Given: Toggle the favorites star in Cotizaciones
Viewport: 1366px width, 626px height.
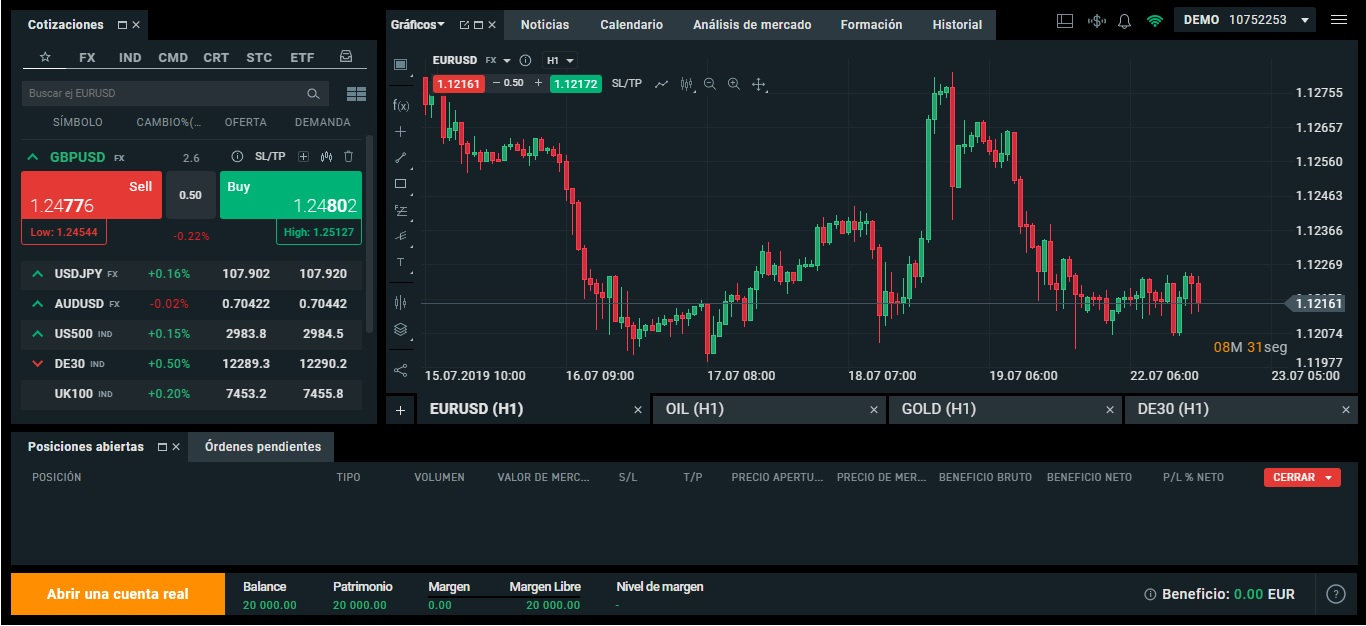Looking at the screenshot, I should click(x=45, y=57).
